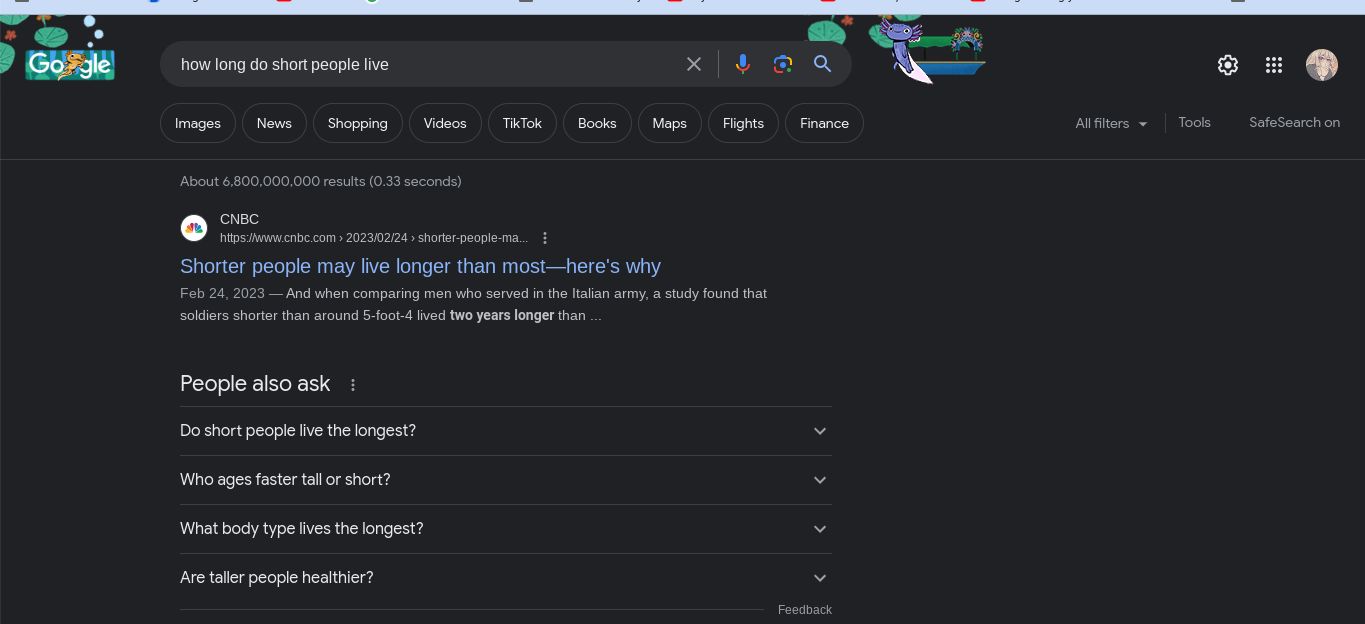
Task: Open Quick Settings gear icon
Action: point(1228,65)
